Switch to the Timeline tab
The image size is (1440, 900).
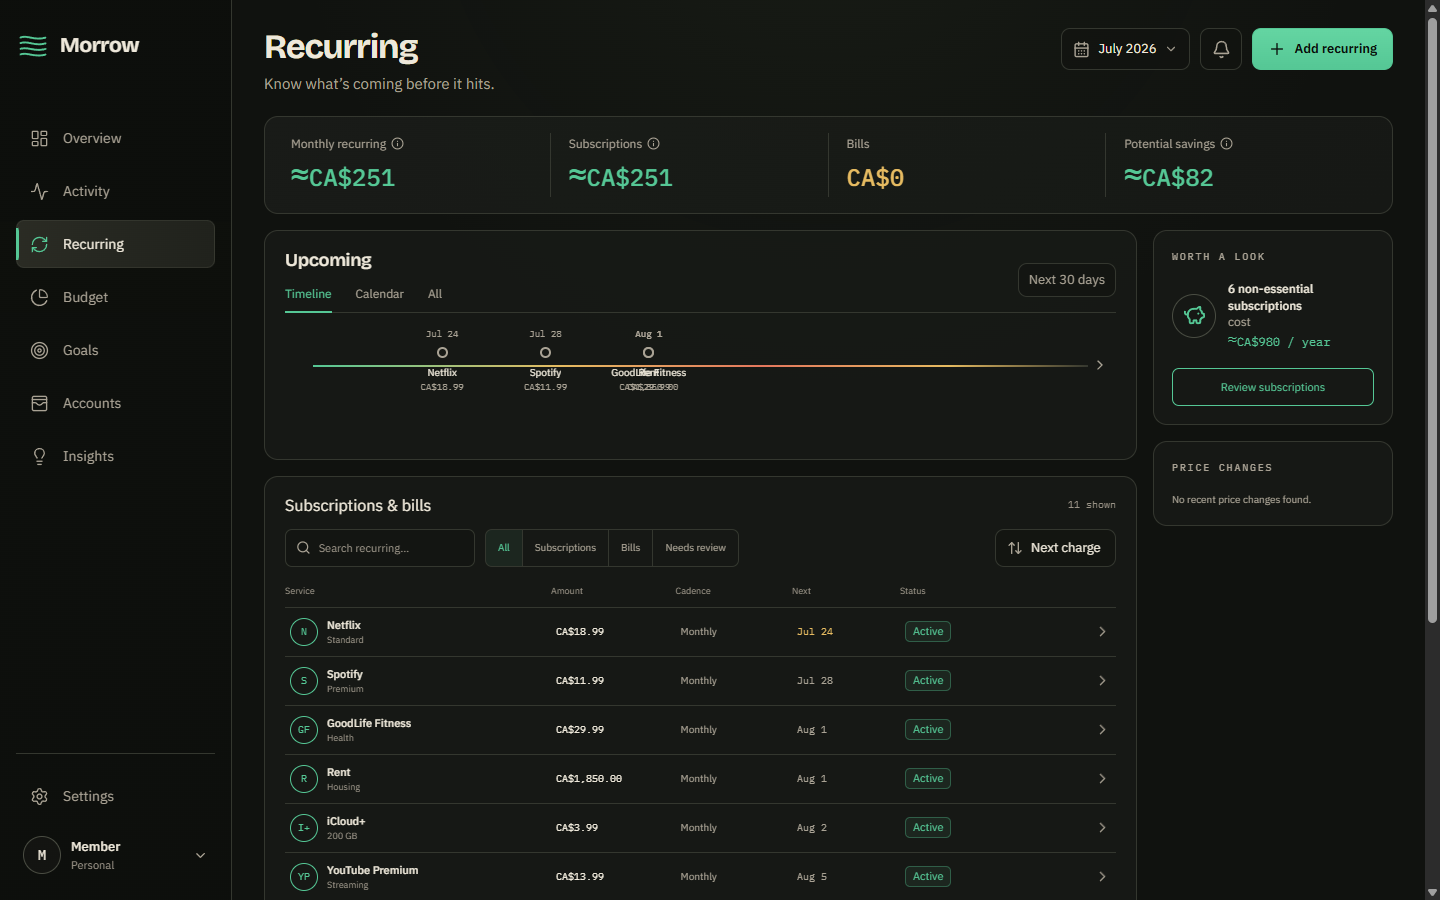click(308, 294)
